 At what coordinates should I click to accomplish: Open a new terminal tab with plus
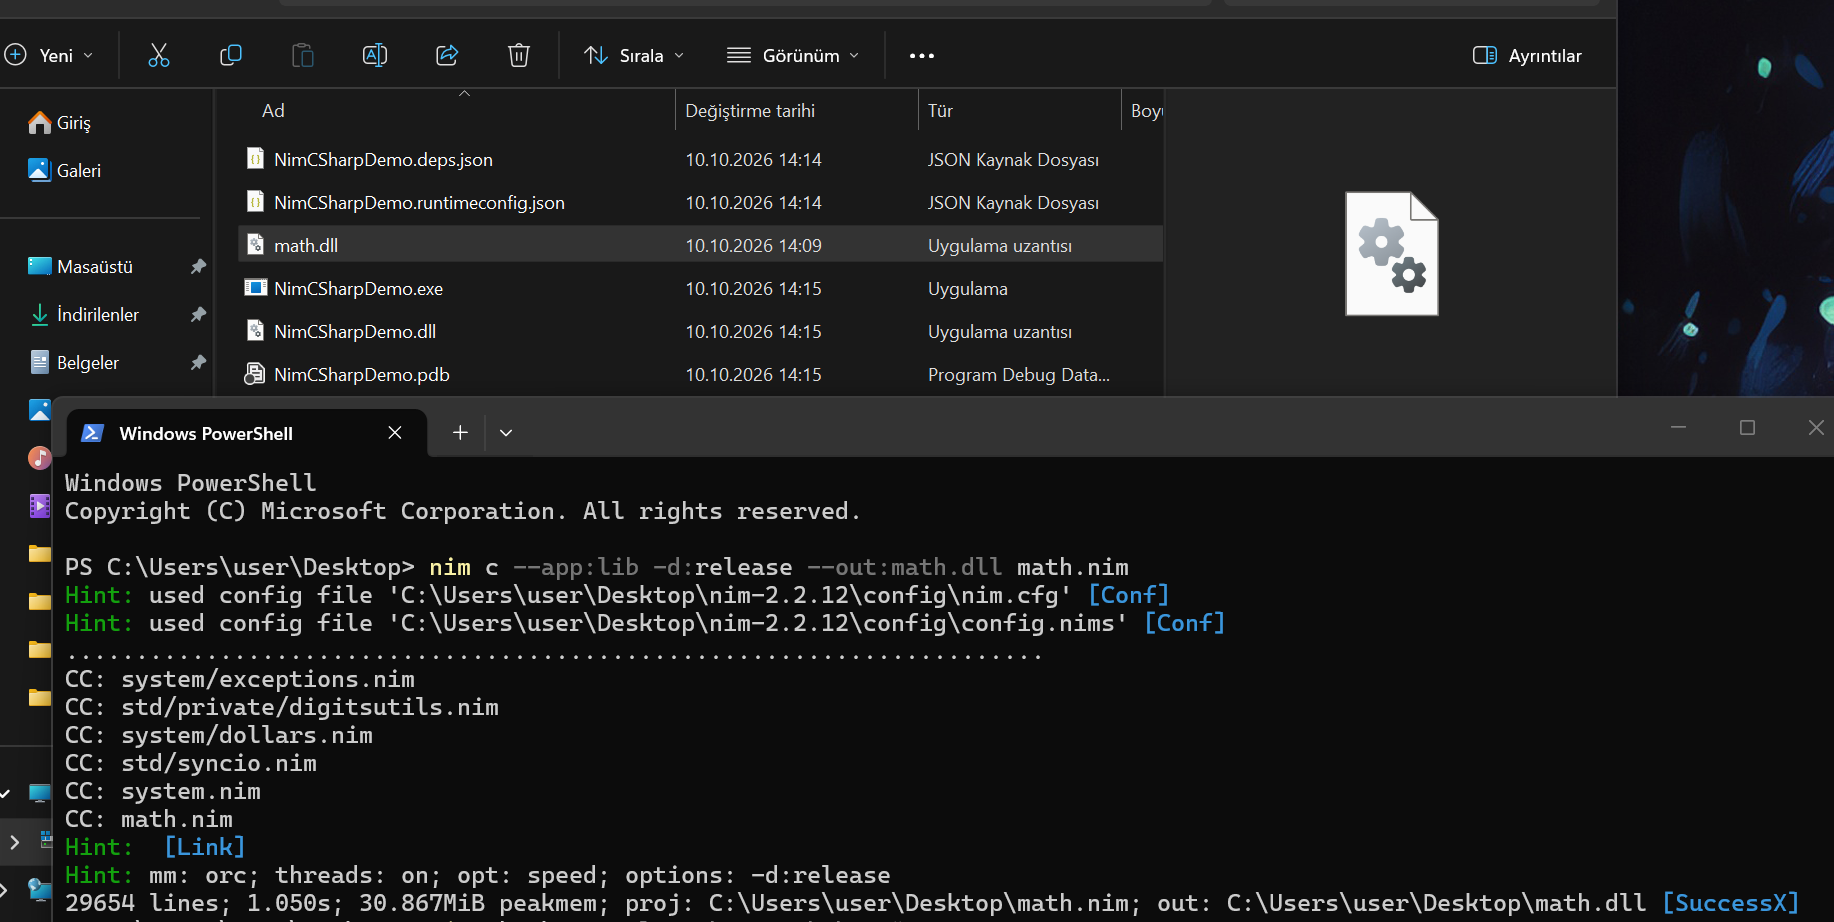(460, 433)
